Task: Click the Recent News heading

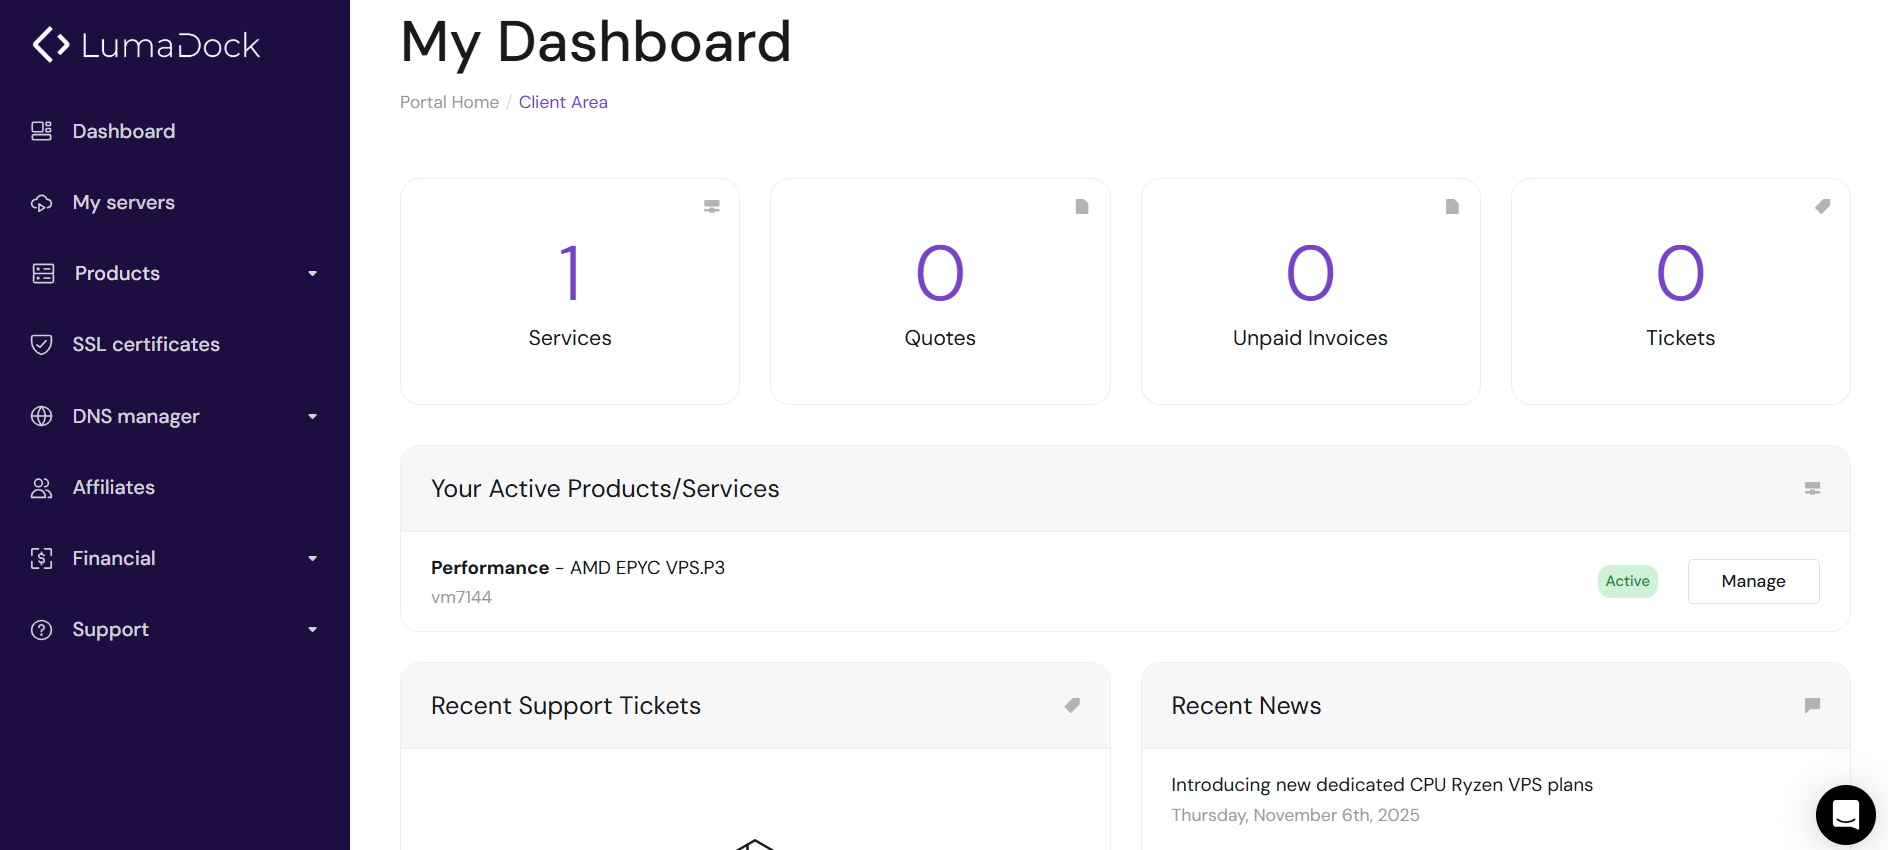Action: point(1246,706)
